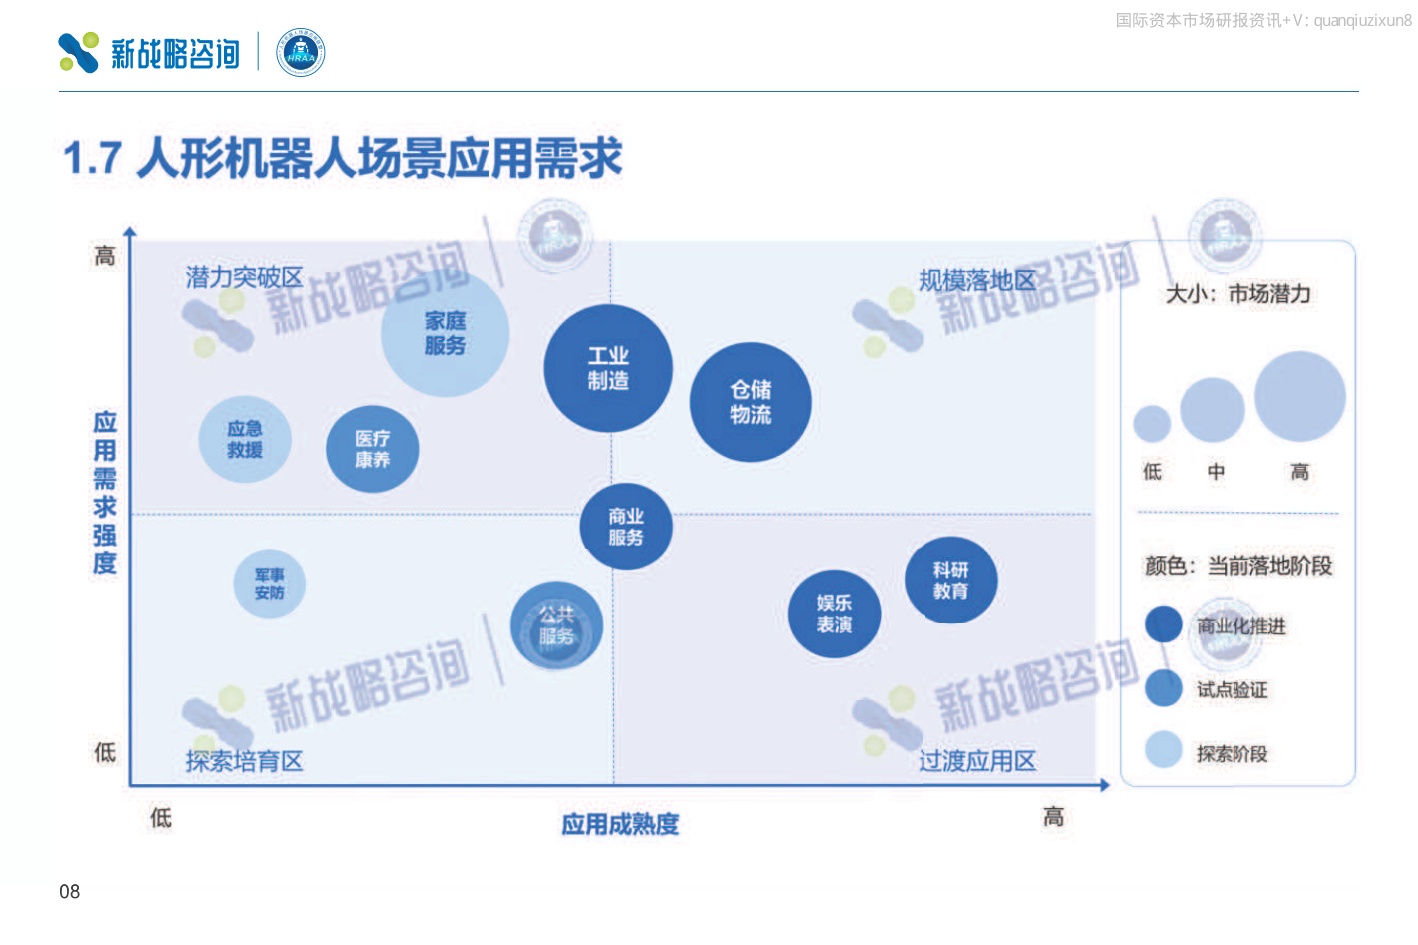Click the 应用需求强度 vertical axis title
The width and height of the screenshot is (1418, 945).
[105, 492]
